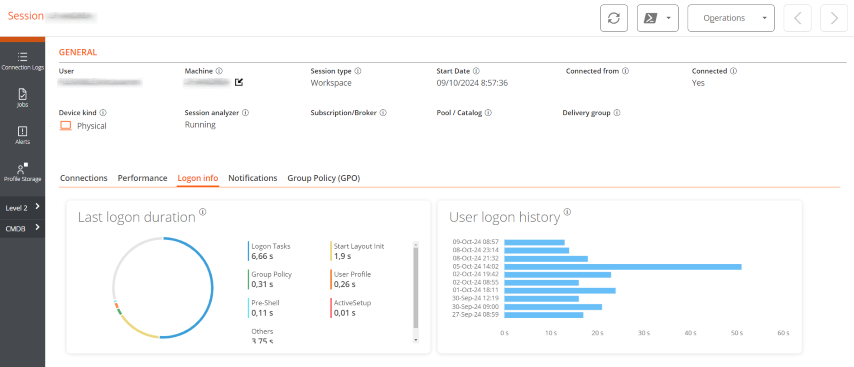This screenshot has width=854, height=367.
Task: Open the Operations dropdown
Action: point(731,18)
